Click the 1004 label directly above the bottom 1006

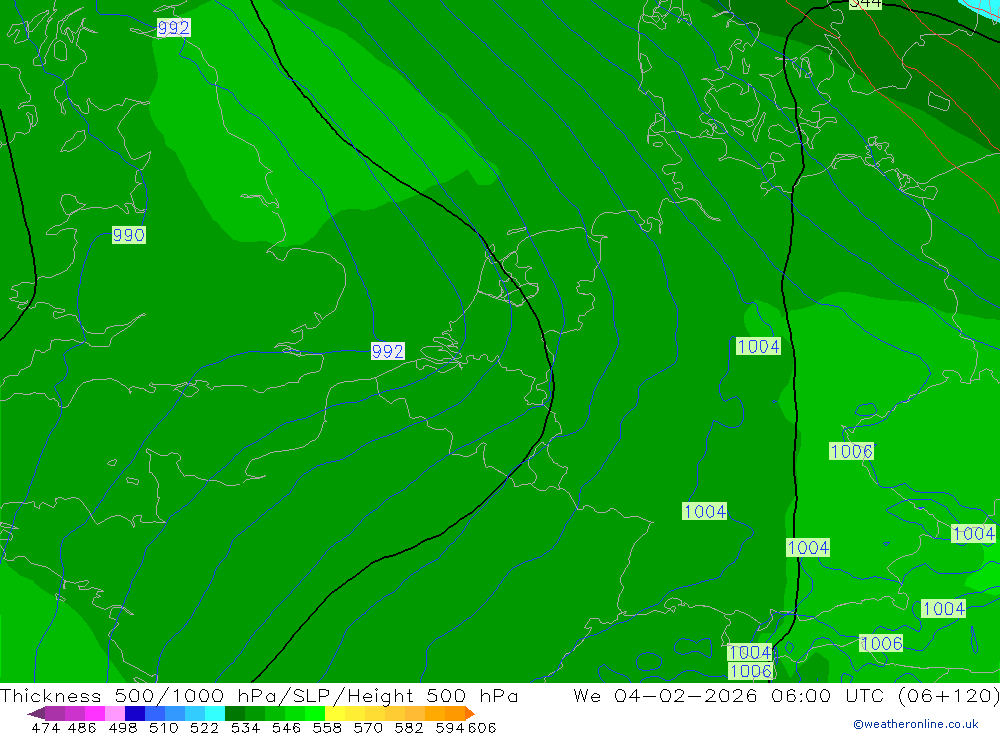pos(750,653)
